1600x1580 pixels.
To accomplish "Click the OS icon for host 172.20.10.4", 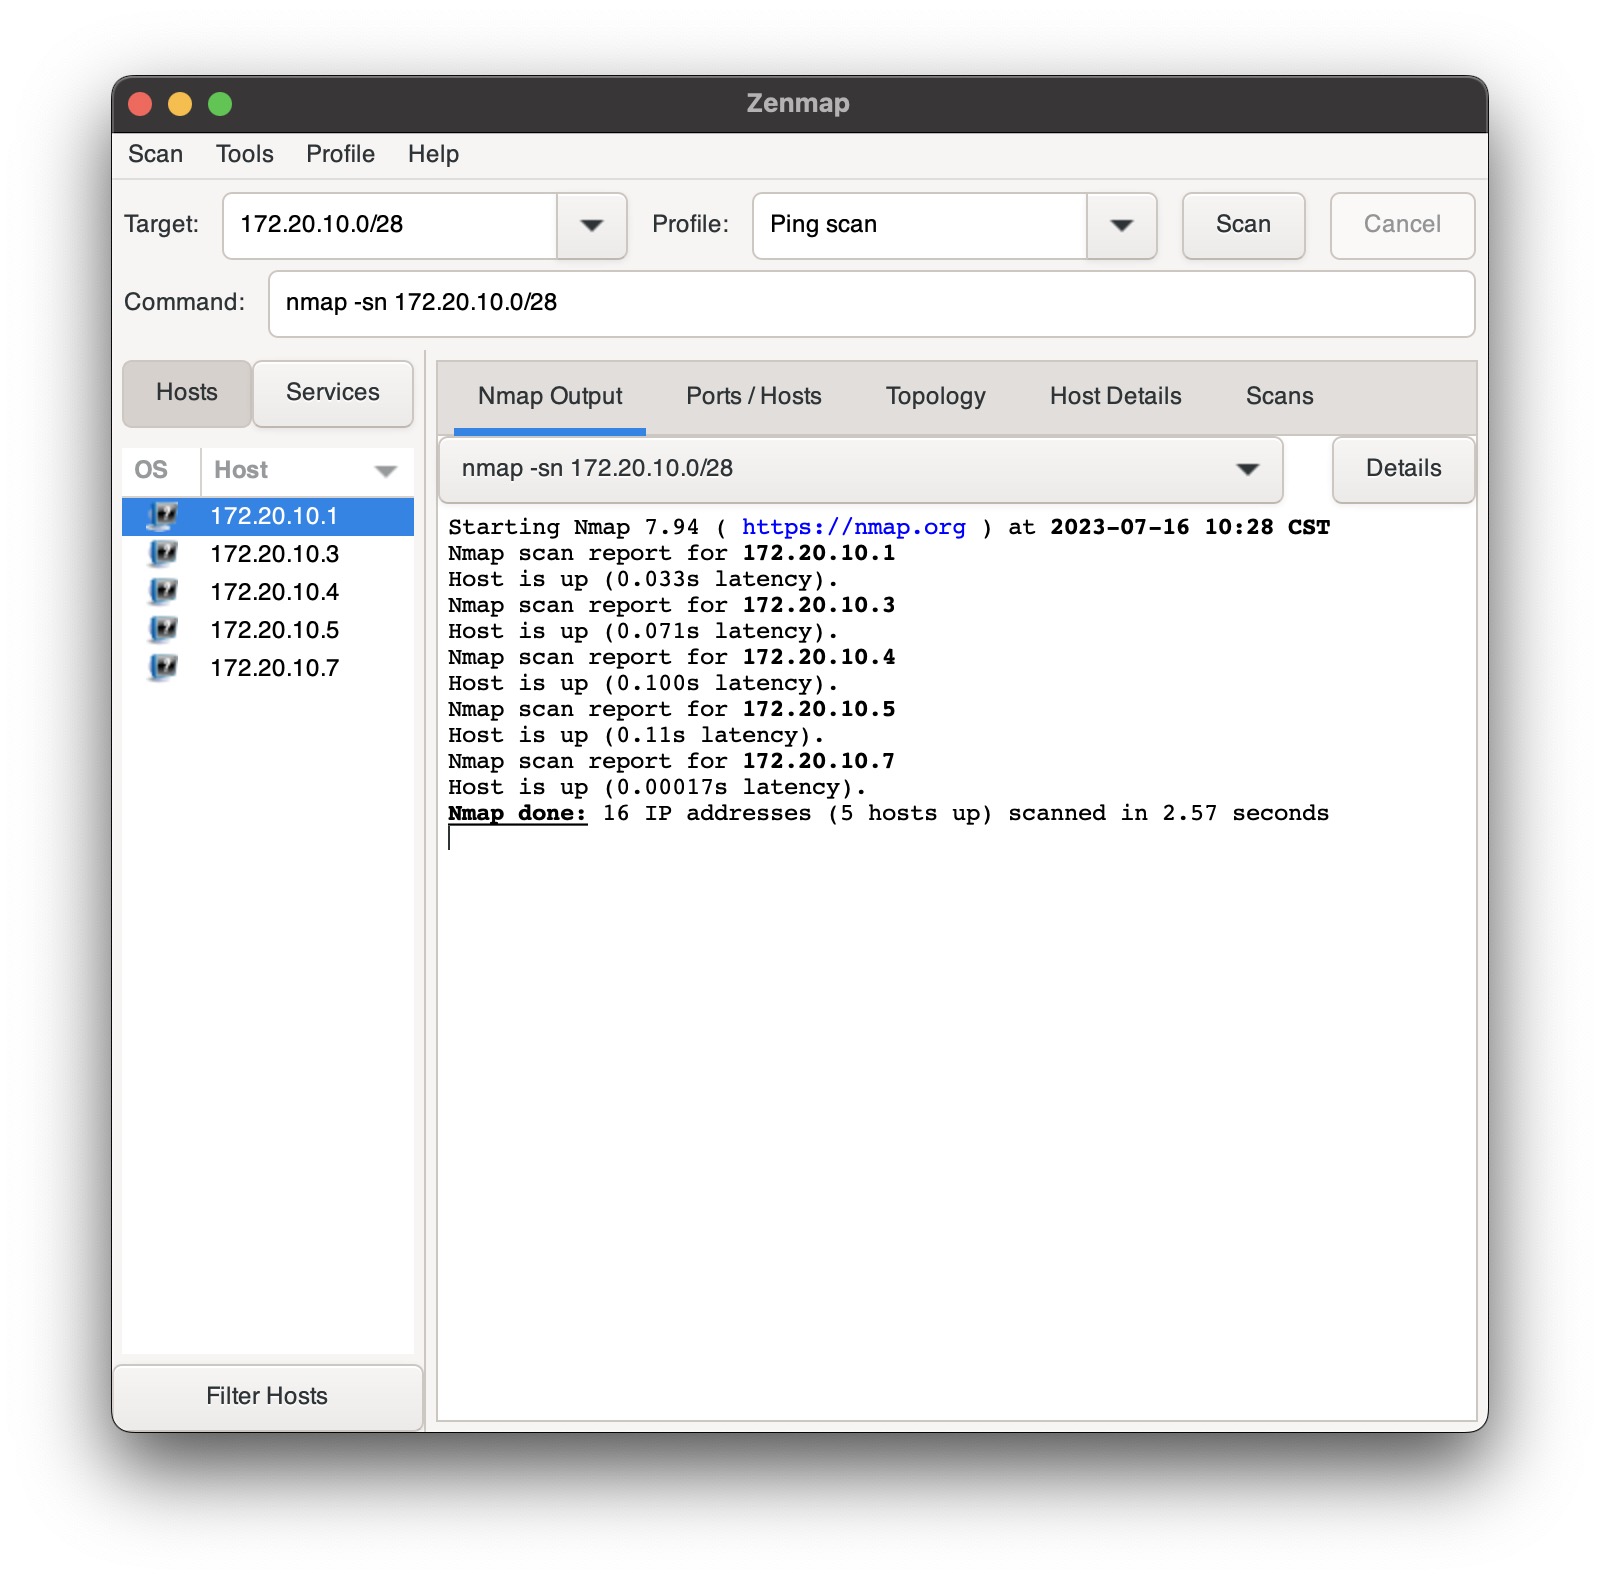I will point(162,592).
